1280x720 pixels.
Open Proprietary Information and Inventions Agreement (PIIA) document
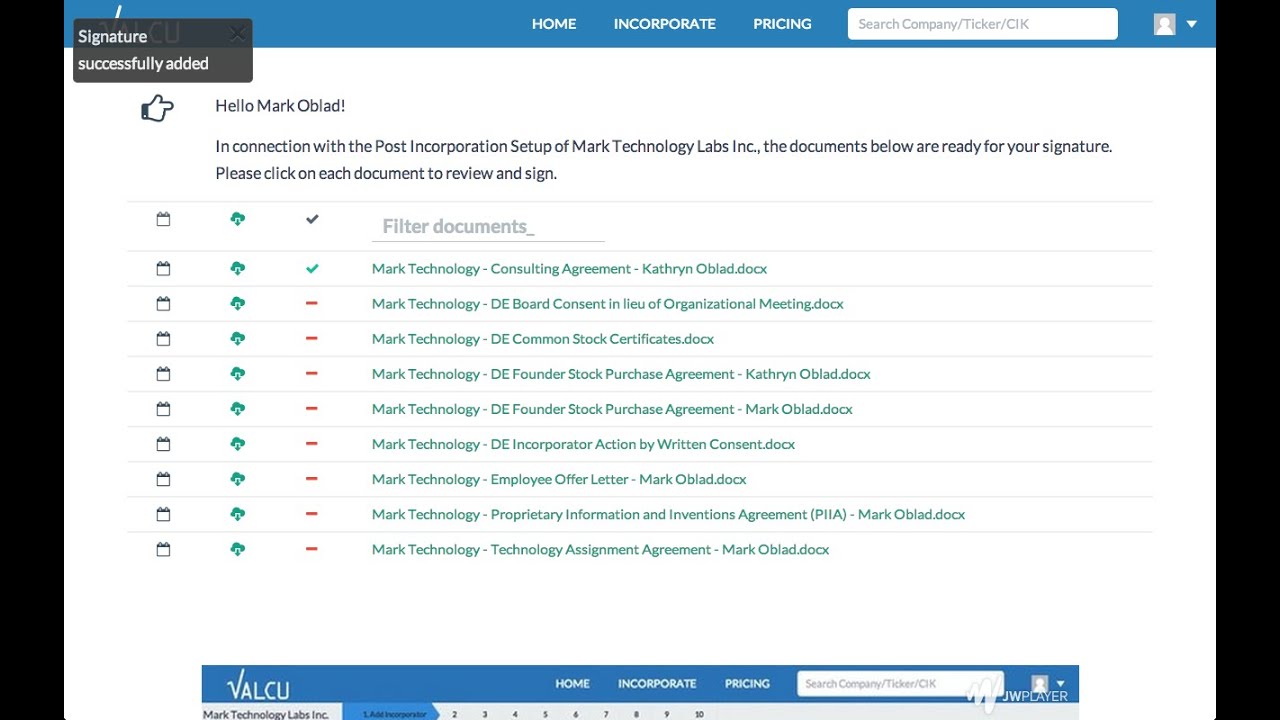coord(668,514)
